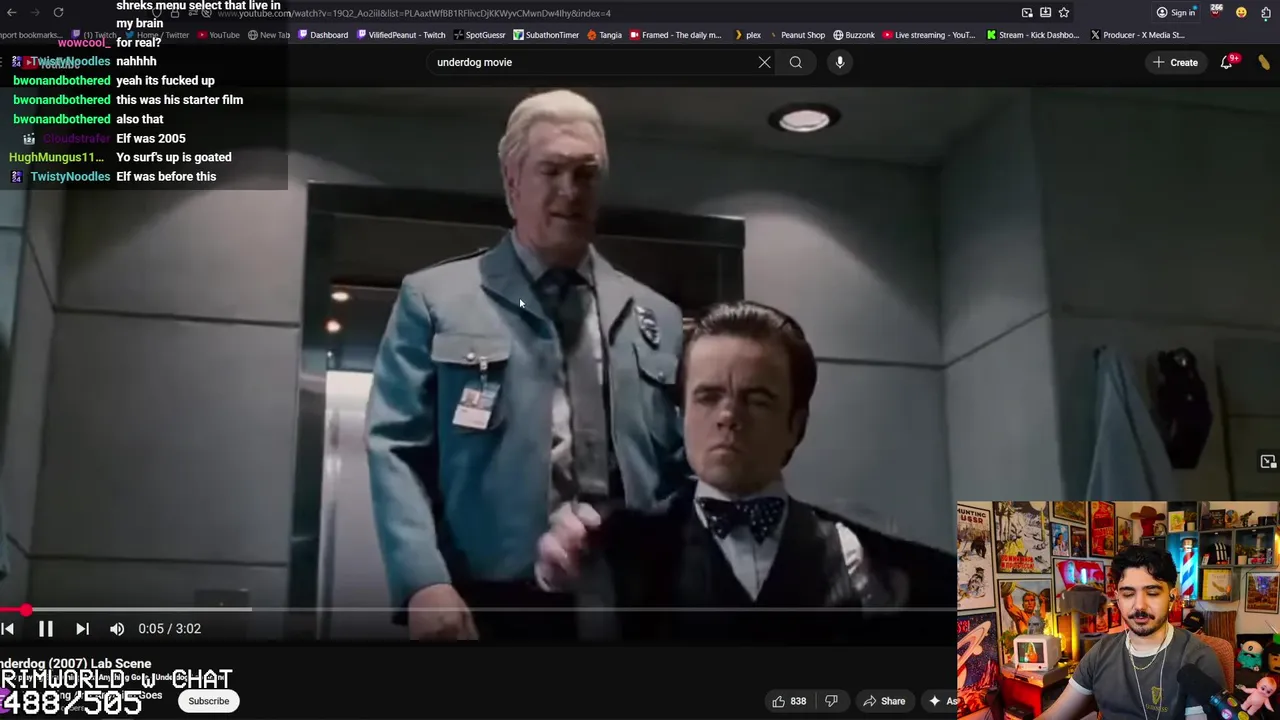The height and width of the screenshot is (720, 1280).
Task: Click the video title Underdog (2007) Lab Scene
Action: point(76,663)
